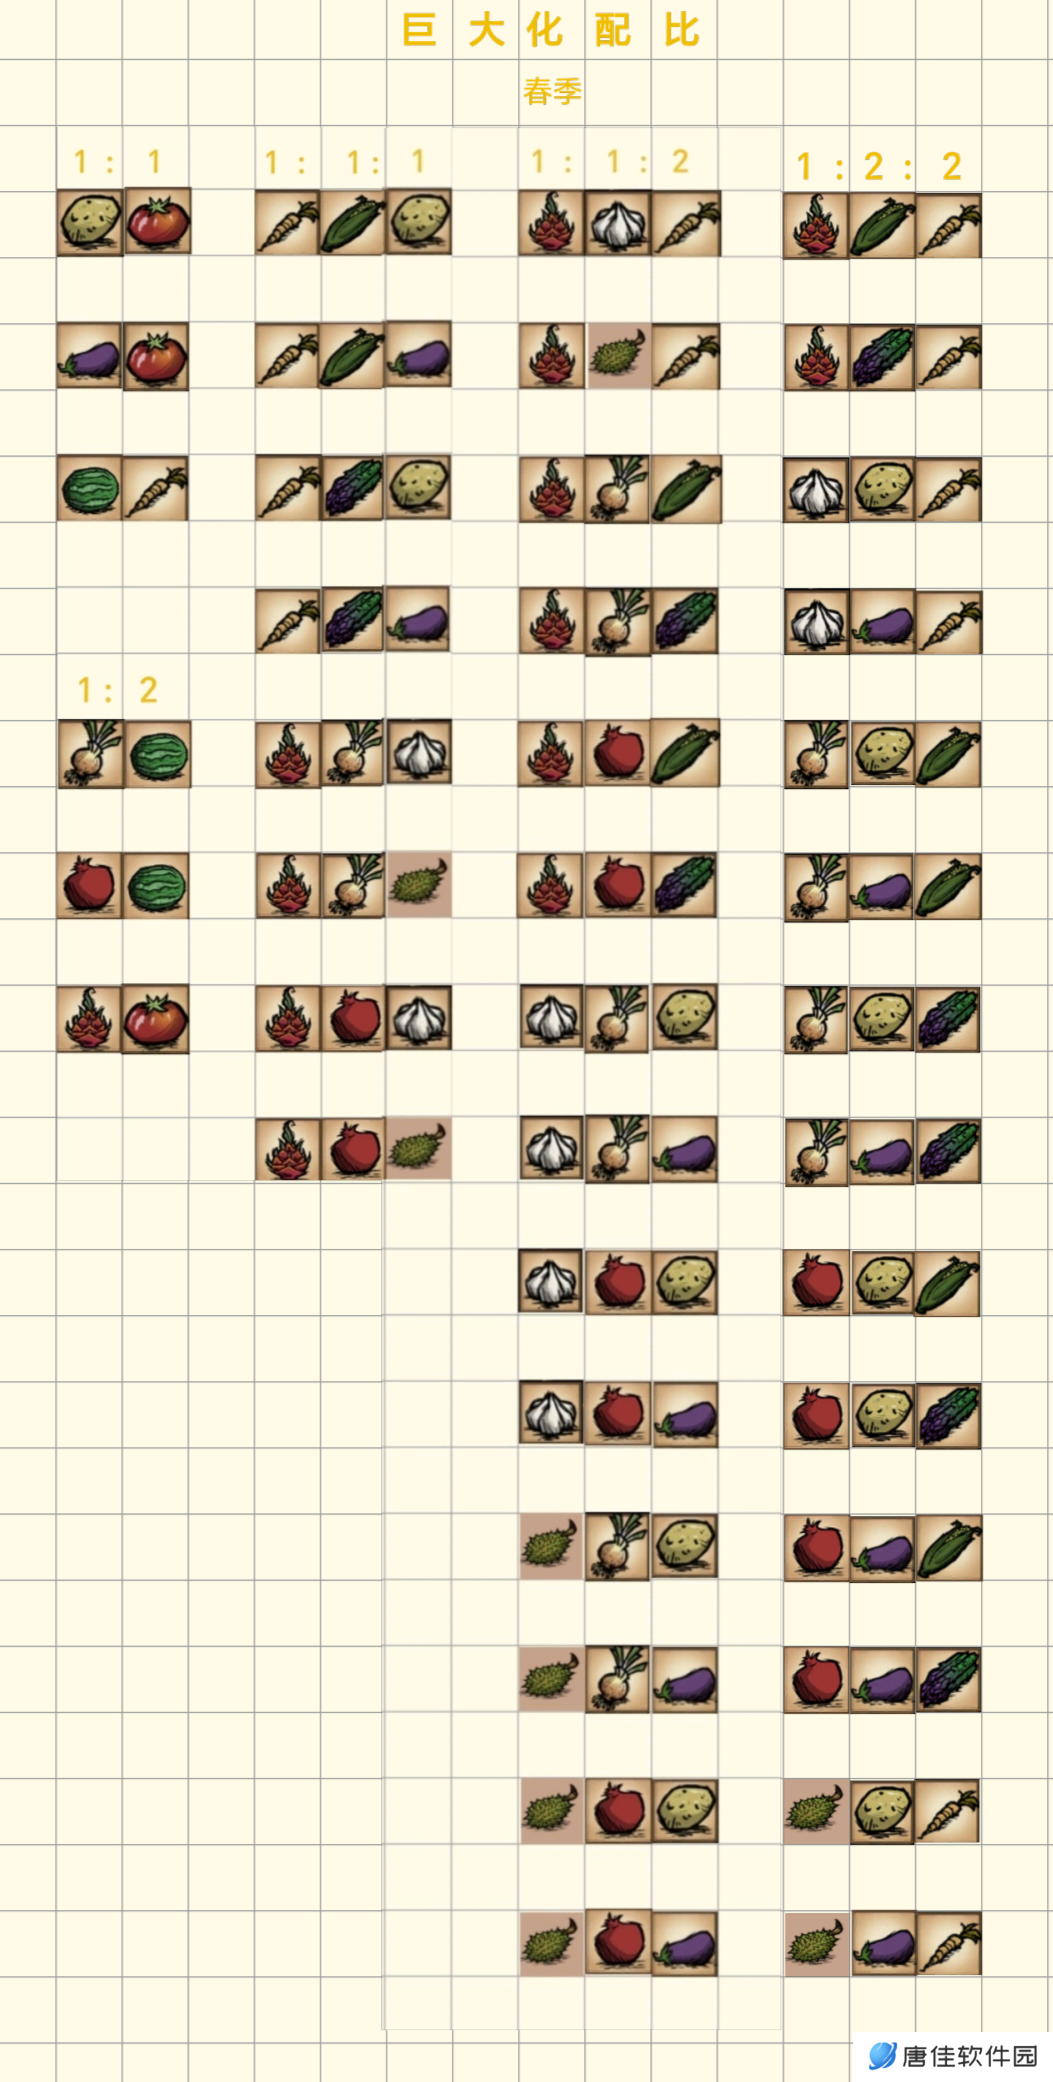Click the 1 : 2 ratio heading

(x=118, y=689)
